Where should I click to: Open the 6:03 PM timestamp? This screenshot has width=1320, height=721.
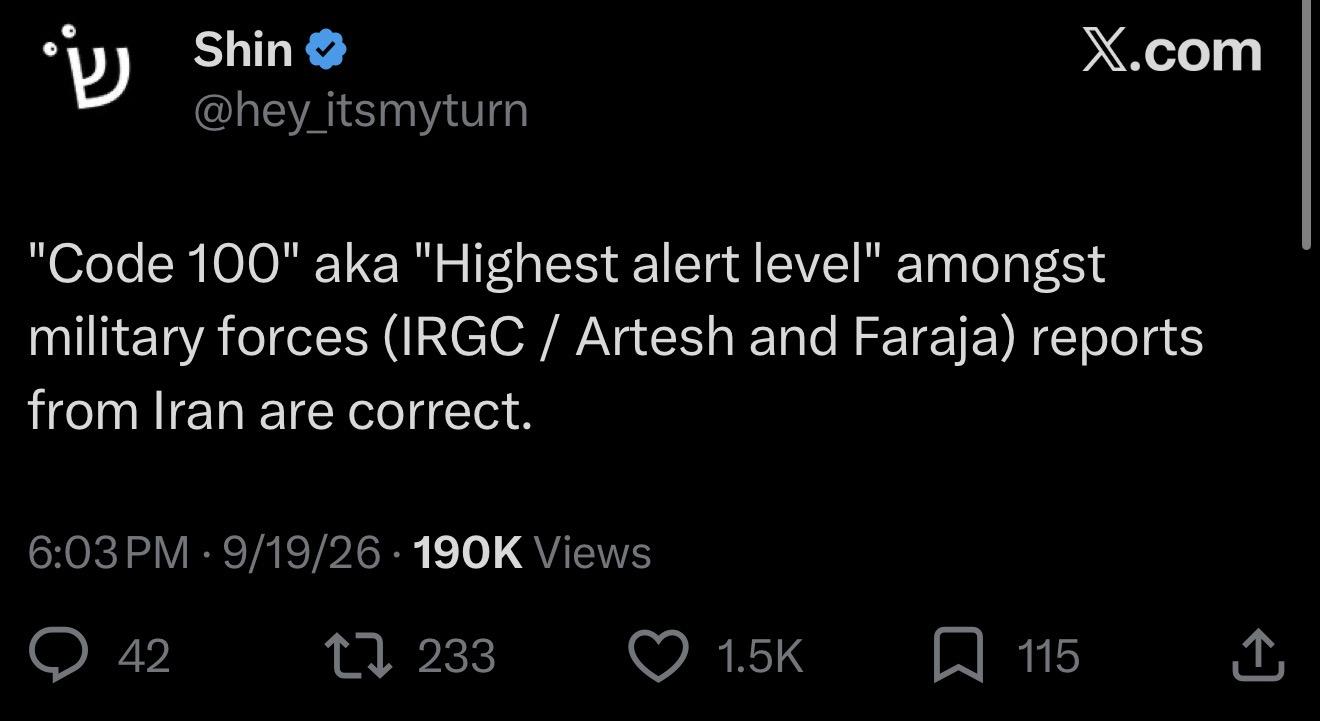pos(108,552)
